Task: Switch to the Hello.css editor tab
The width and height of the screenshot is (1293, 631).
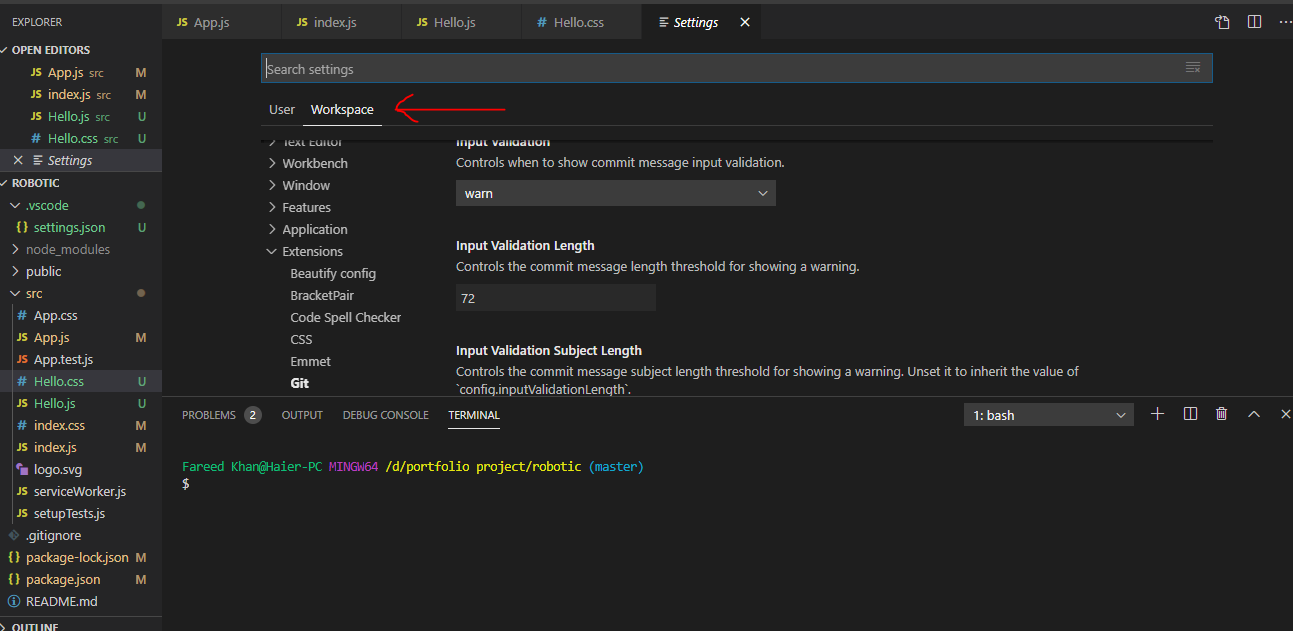Action: coord(581,20)
